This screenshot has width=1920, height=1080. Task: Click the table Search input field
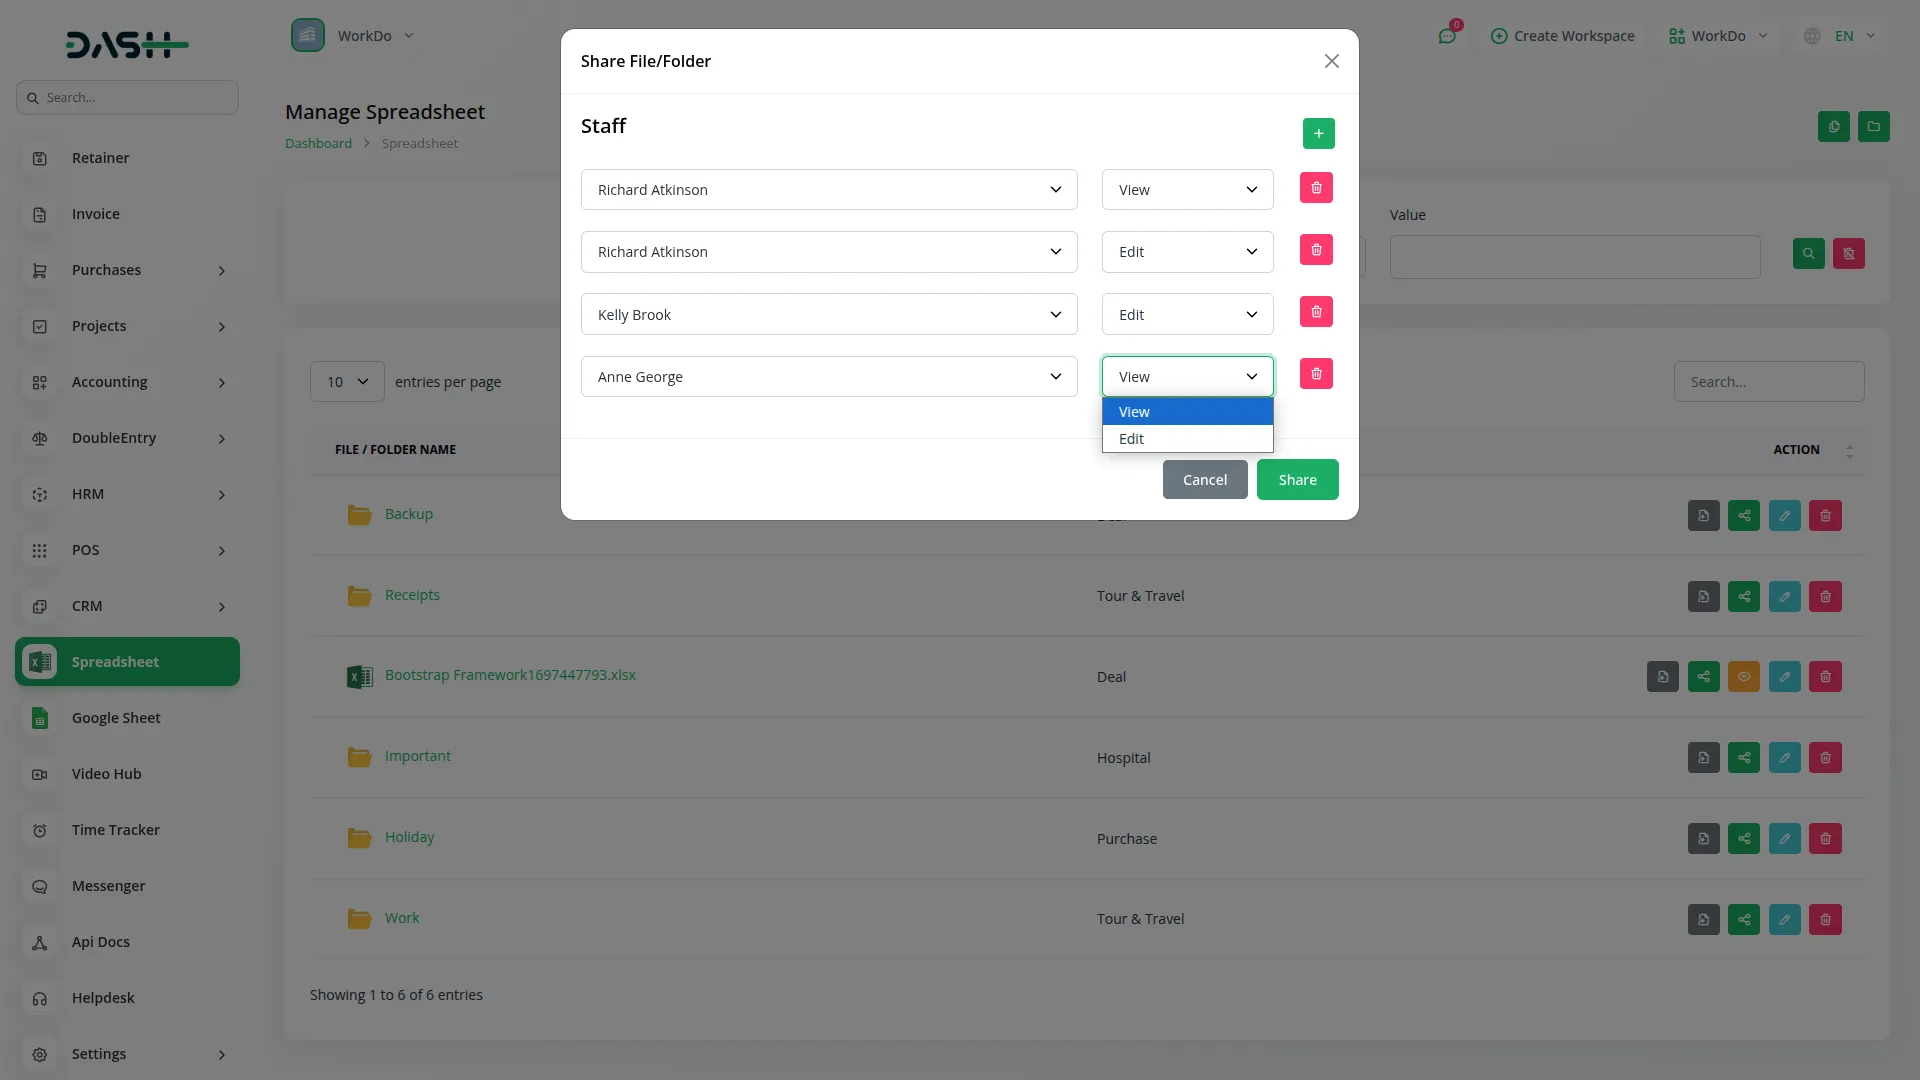point(1768,382)
